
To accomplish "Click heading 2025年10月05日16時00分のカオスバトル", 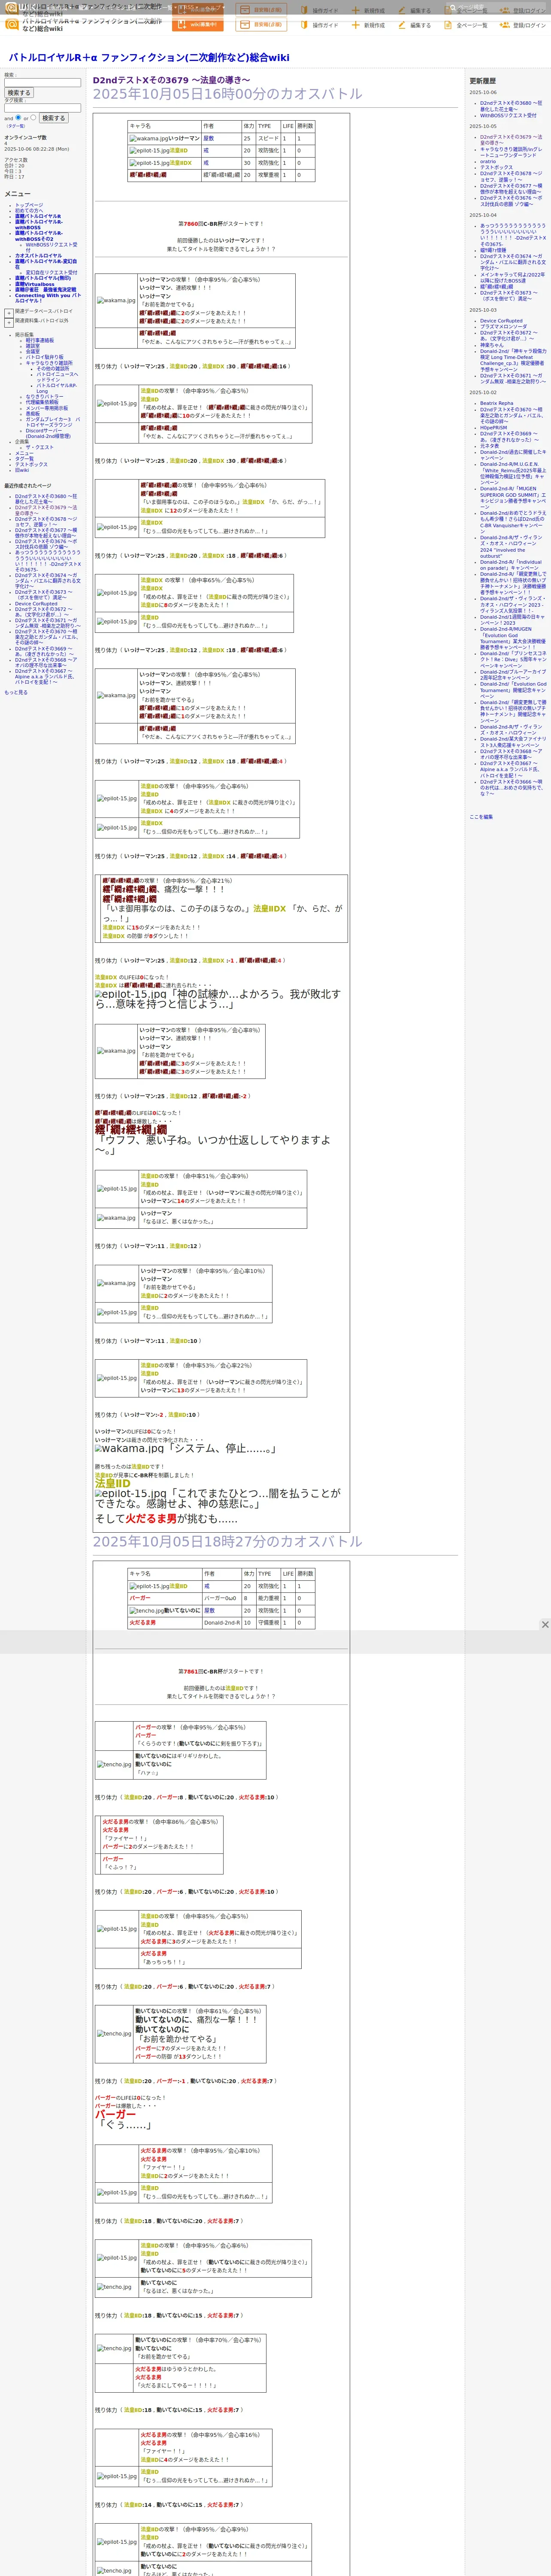I will (x=228, y=94).
